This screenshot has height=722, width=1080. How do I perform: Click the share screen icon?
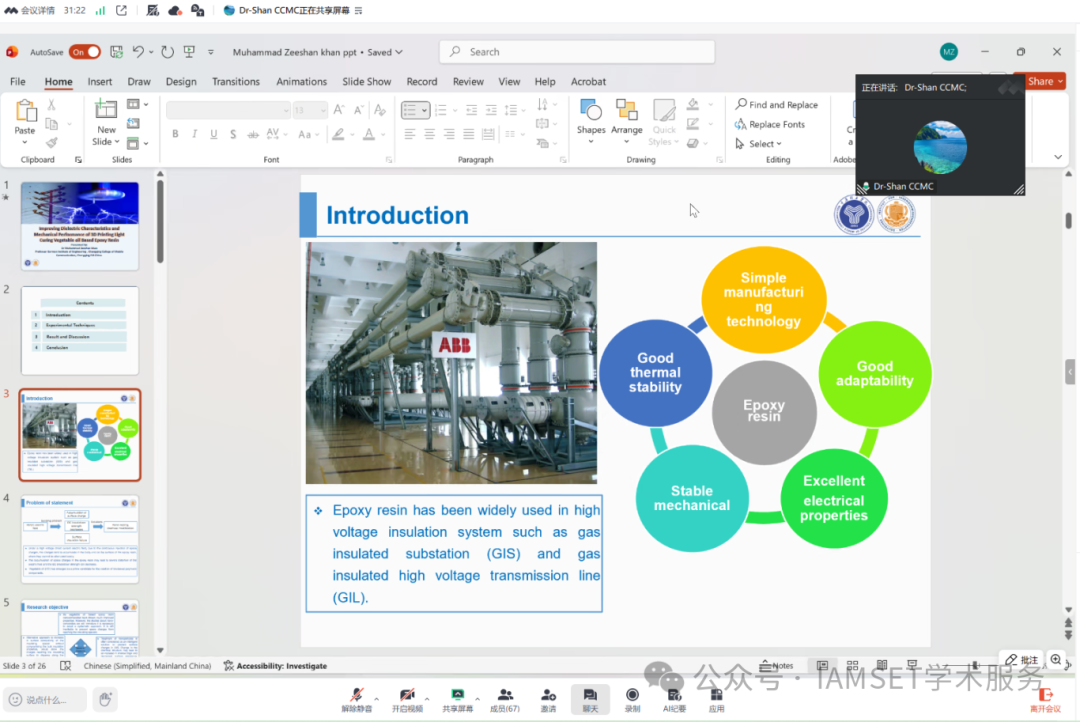[x=457, y=695]
